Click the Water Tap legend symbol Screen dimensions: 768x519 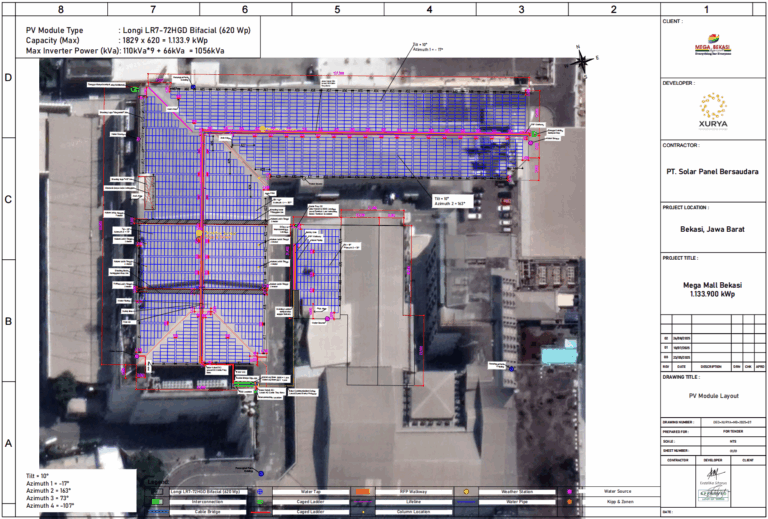tap(260, 492)
